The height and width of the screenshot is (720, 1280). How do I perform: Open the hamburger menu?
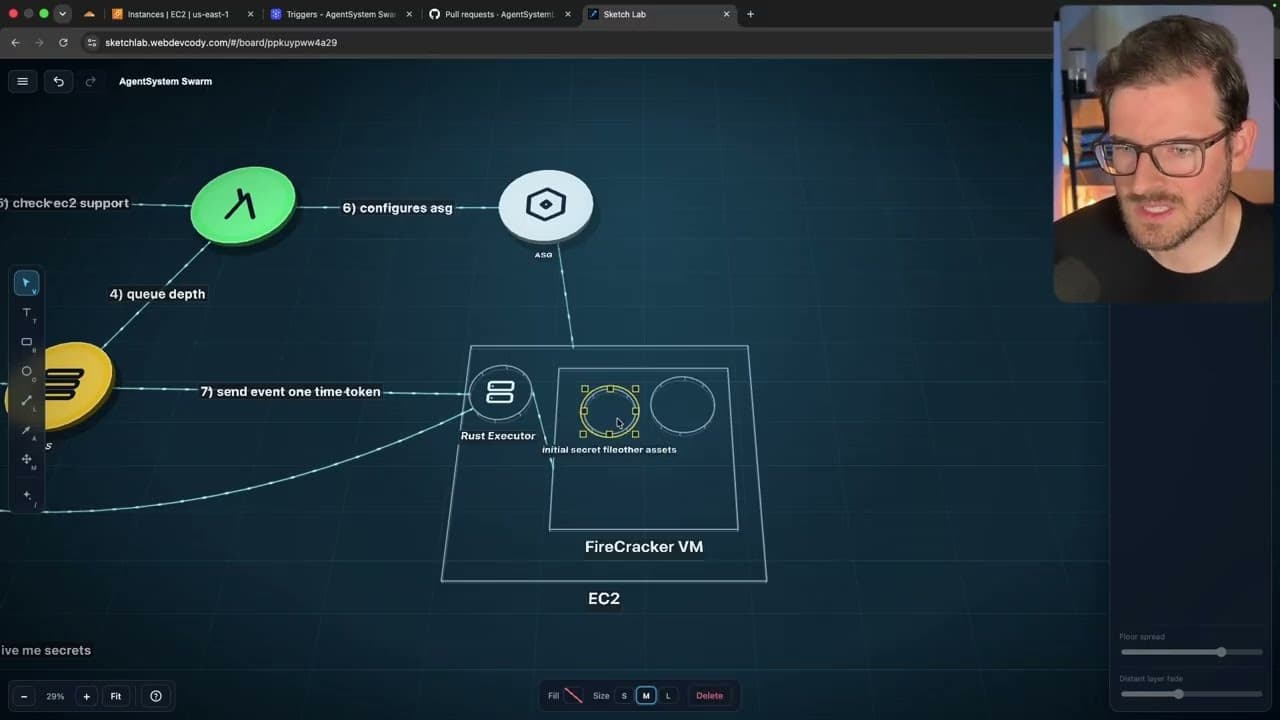[x=22, y=81]
